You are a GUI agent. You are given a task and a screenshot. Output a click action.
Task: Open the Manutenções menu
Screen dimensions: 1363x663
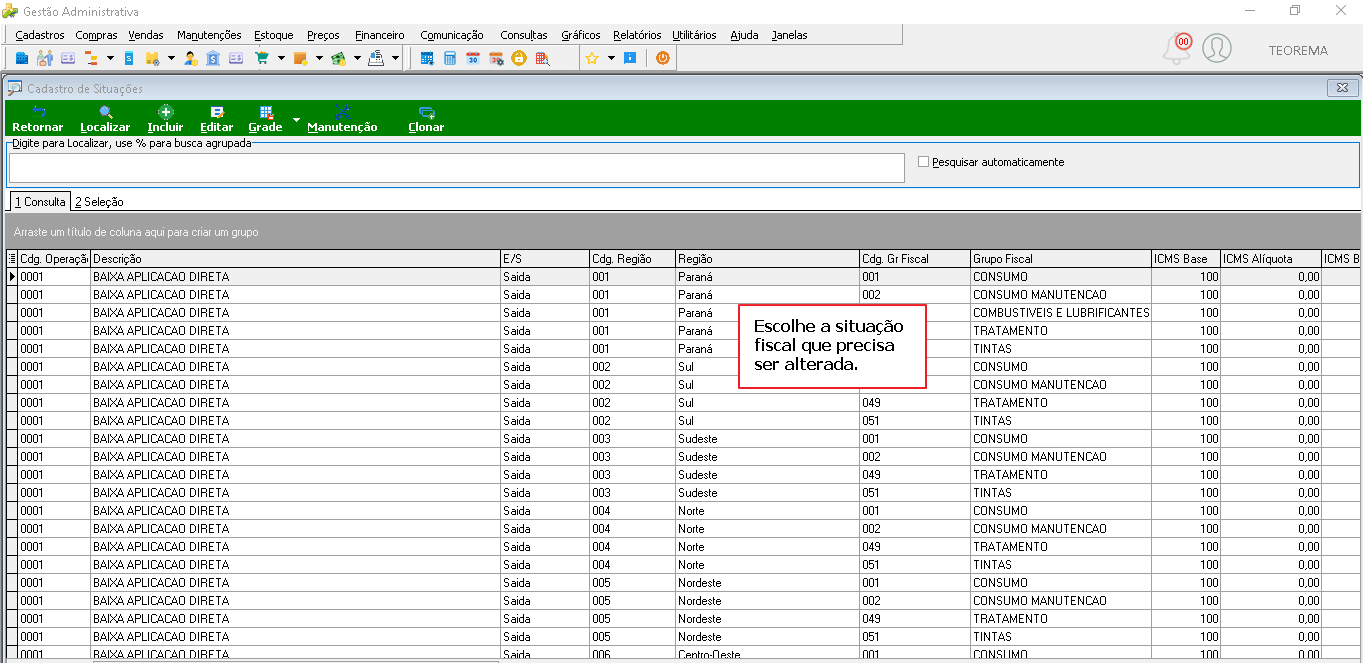(x=209, y=35)
